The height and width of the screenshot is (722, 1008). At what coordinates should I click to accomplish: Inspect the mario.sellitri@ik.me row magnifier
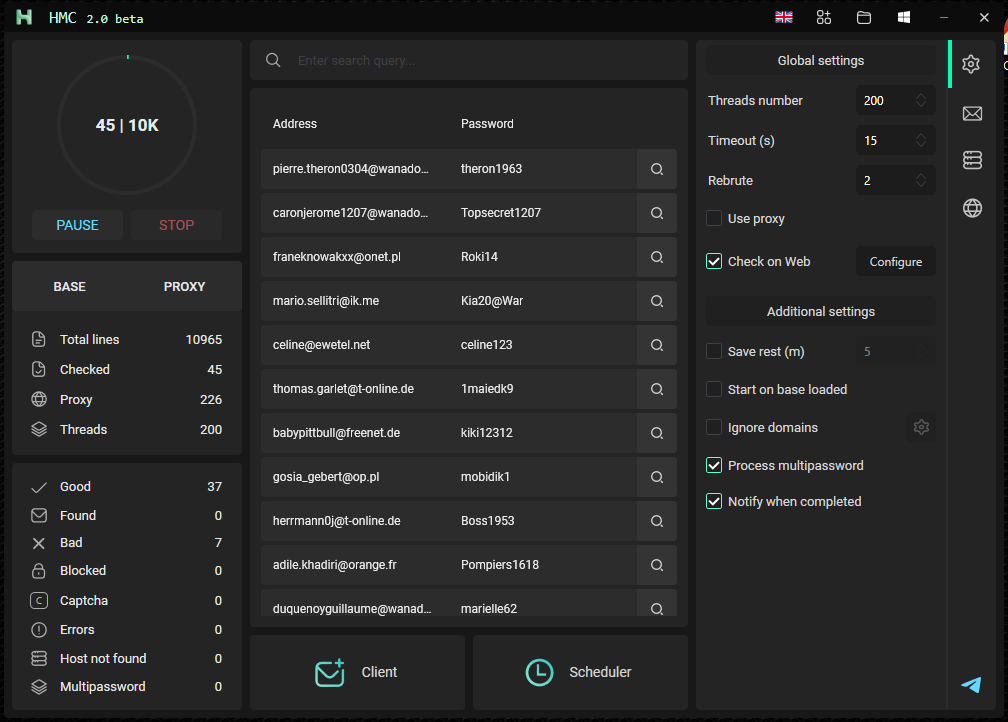[656, 301]
